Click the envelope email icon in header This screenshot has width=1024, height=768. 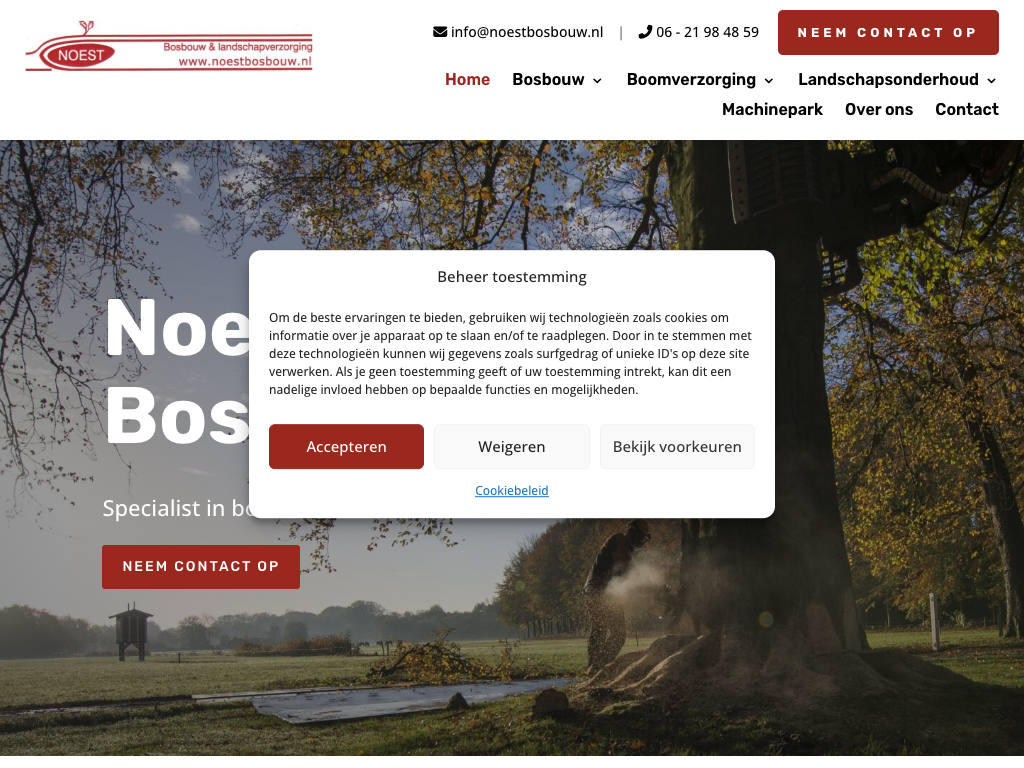[x=440, y=32]
